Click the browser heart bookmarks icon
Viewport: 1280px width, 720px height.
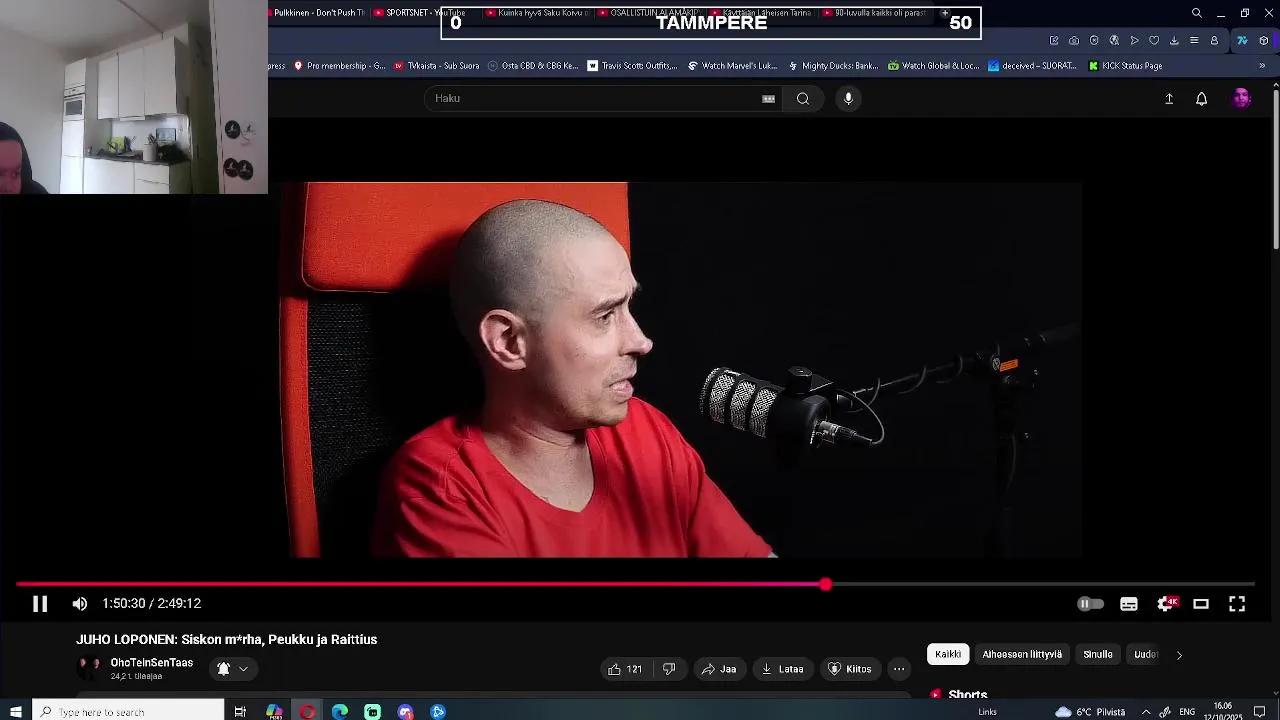click(x=1154, y=41)
